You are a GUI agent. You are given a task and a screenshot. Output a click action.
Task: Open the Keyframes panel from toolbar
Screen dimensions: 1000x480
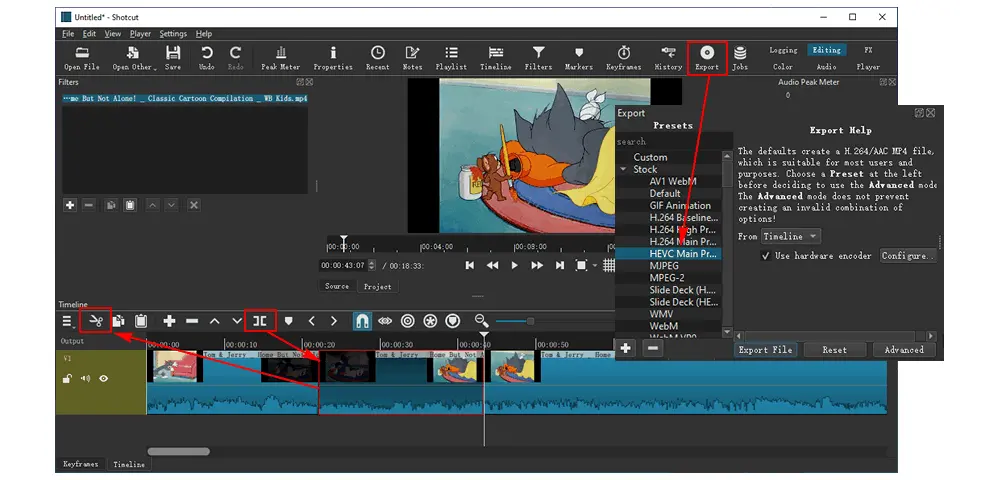pos(624,58)
